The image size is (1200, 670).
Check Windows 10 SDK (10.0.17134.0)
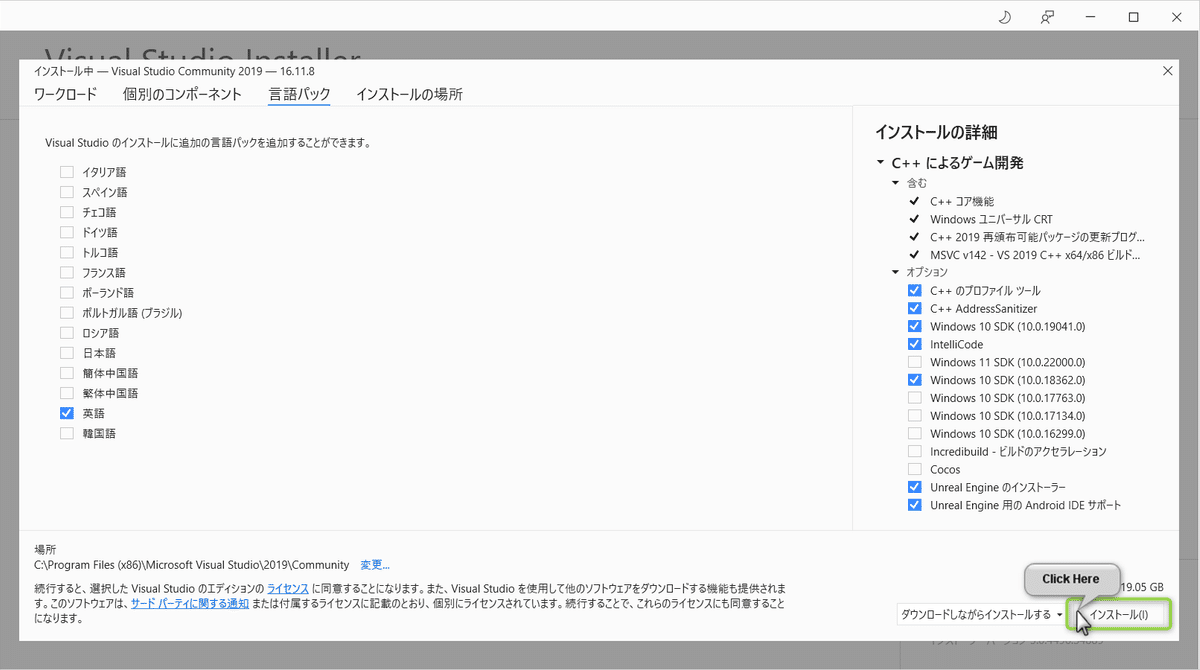click(x=914, y=415)
